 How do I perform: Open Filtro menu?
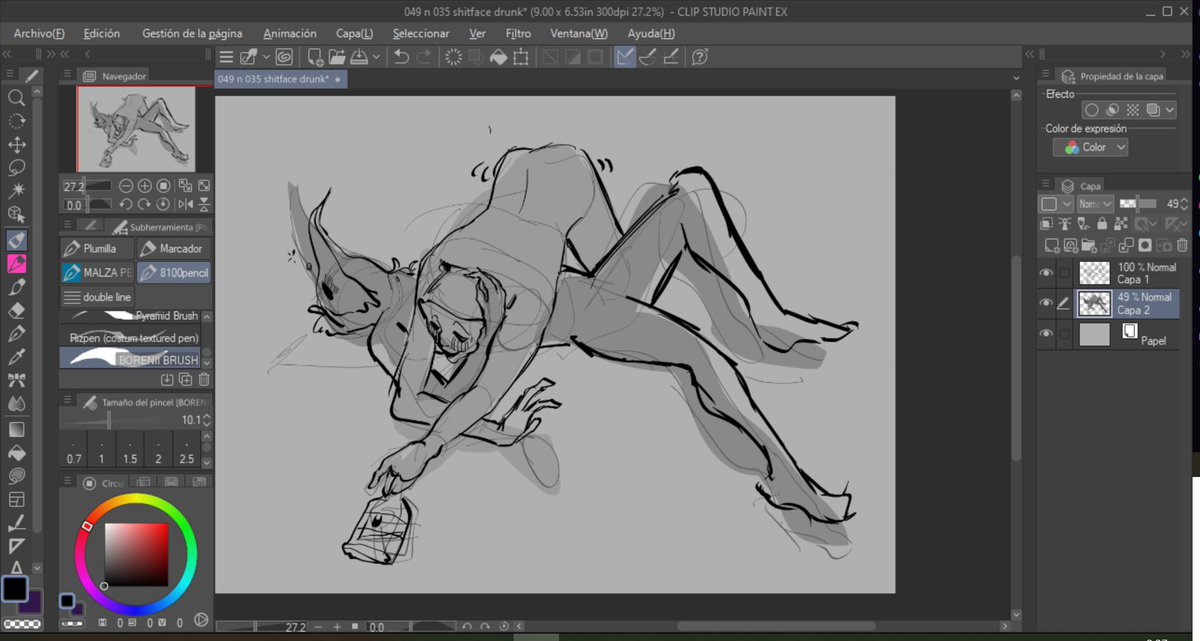pos(519,33)
